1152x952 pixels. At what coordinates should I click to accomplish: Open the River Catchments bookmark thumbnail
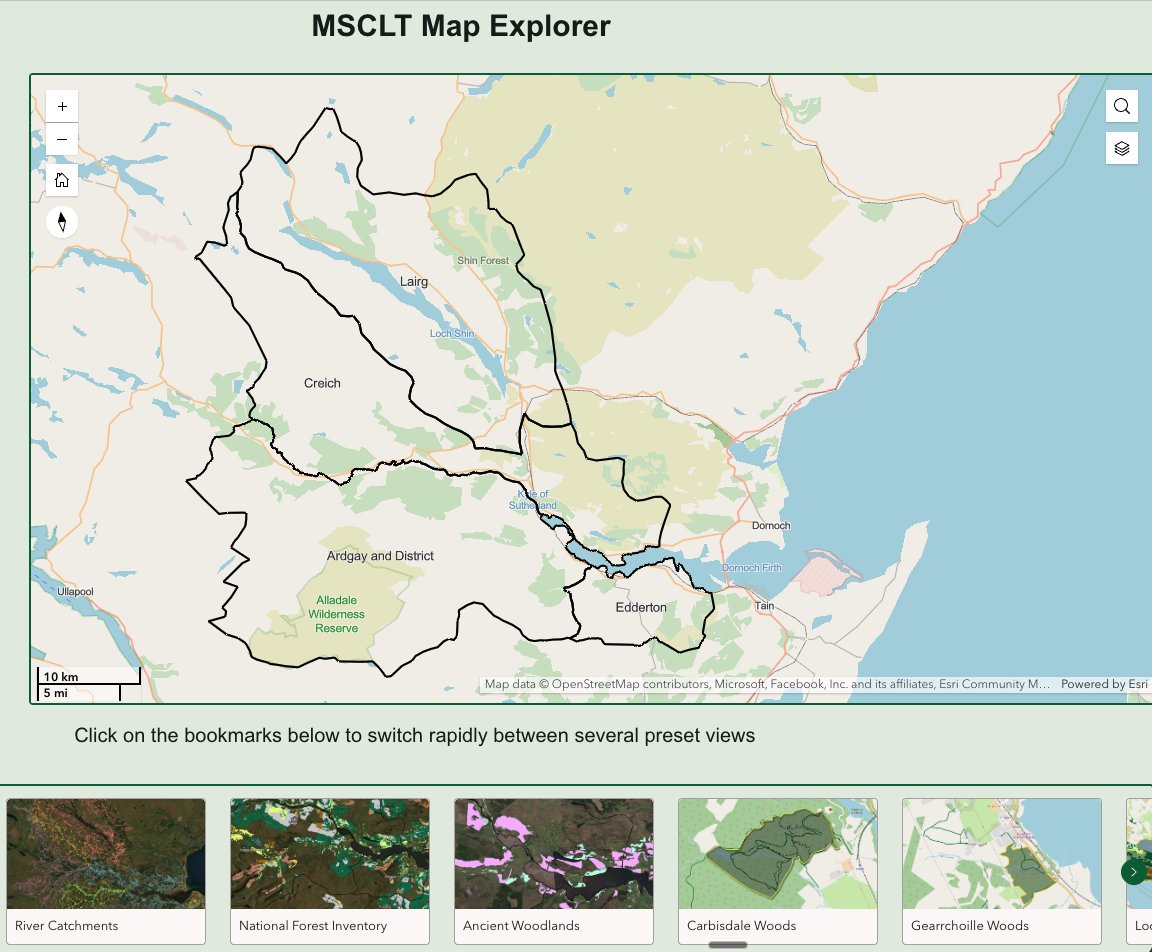click(x=106, y=854)
